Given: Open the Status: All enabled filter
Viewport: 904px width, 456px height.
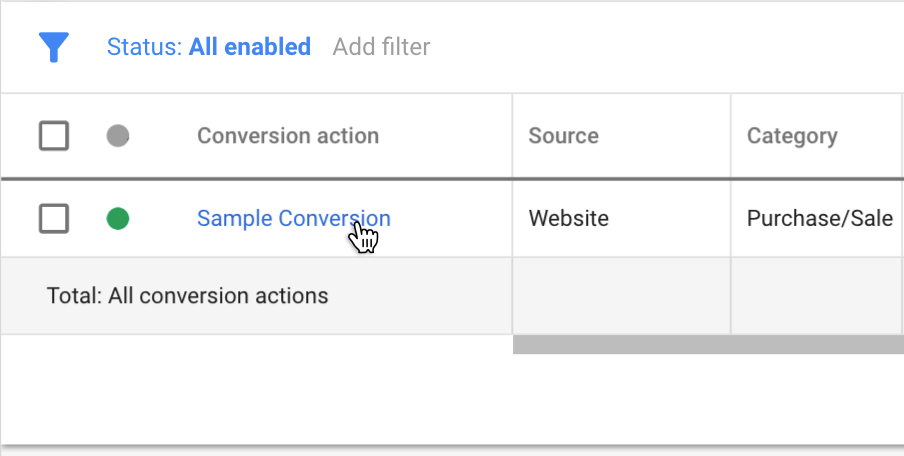Looking at the screenshot, I should (208, 47).
